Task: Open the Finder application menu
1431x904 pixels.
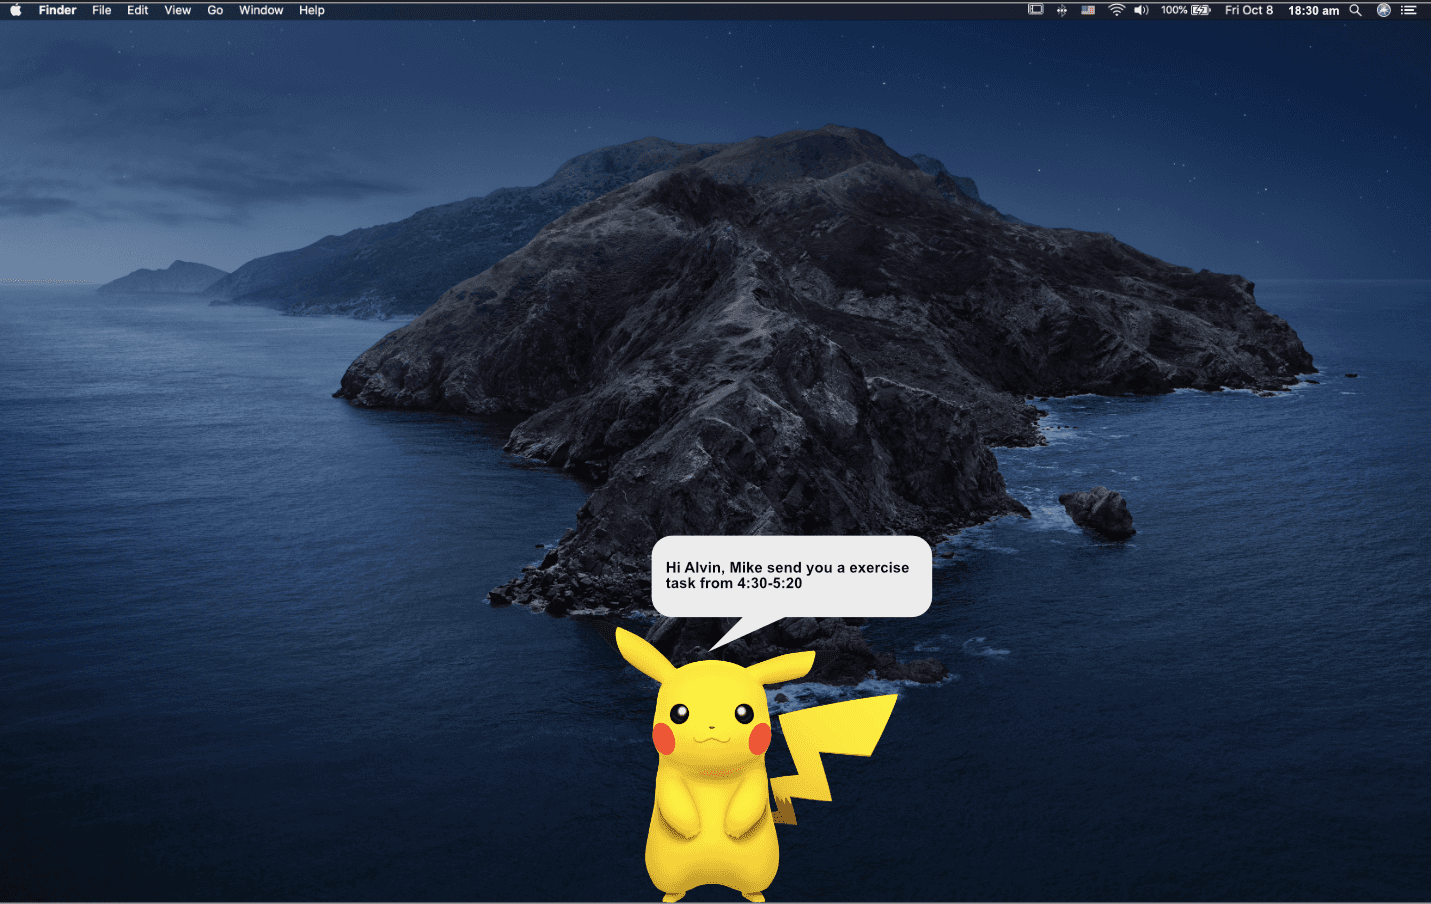Action: tap(58, 10)
